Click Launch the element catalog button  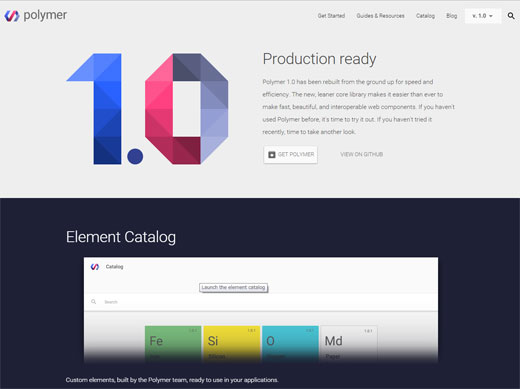[x=233, y=287]
